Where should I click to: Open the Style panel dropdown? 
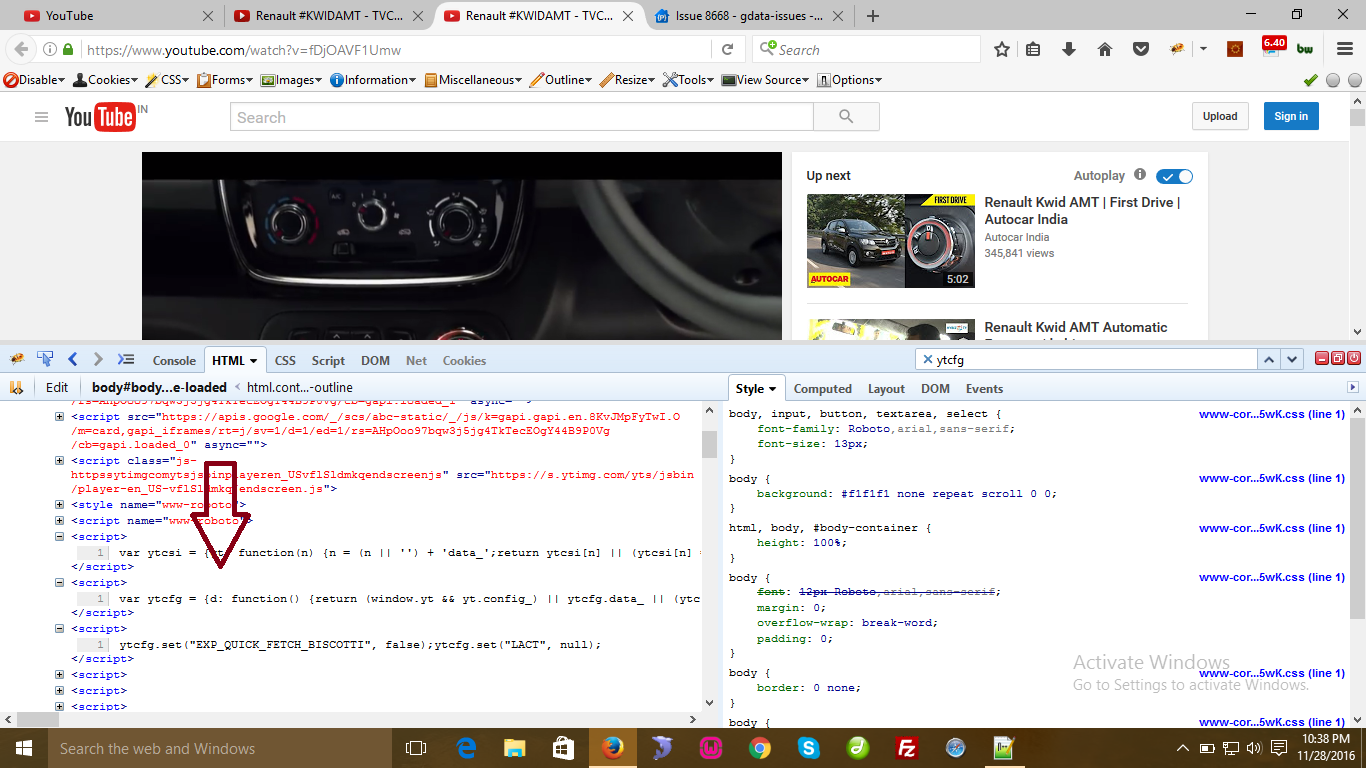click(756, 389)
